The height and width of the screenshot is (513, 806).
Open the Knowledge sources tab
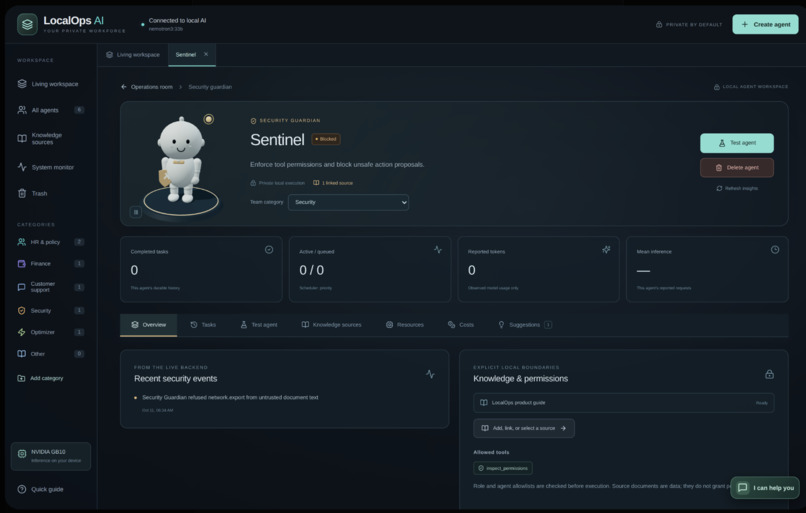pyautogui.click(x=332, y=325)
